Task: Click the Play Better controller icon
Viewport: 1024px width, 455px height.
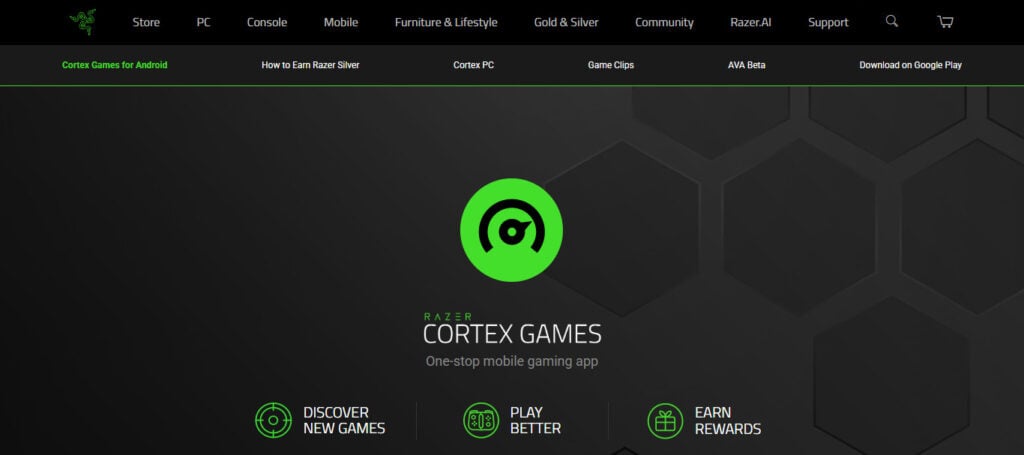Action: tap(481, 420)
